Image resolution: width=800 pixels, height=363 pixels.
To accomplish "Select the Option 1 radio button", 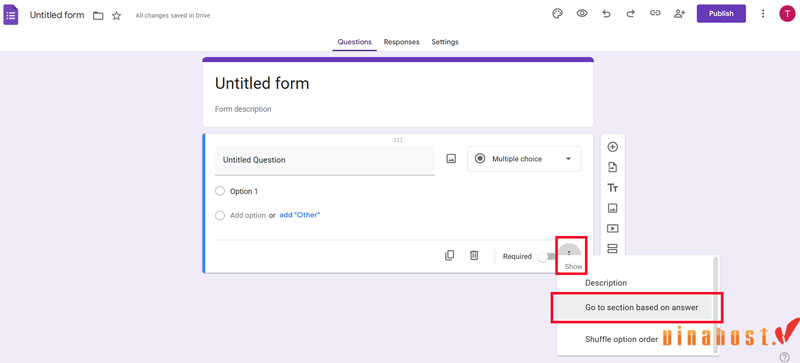I will click(x=220, y=191).
